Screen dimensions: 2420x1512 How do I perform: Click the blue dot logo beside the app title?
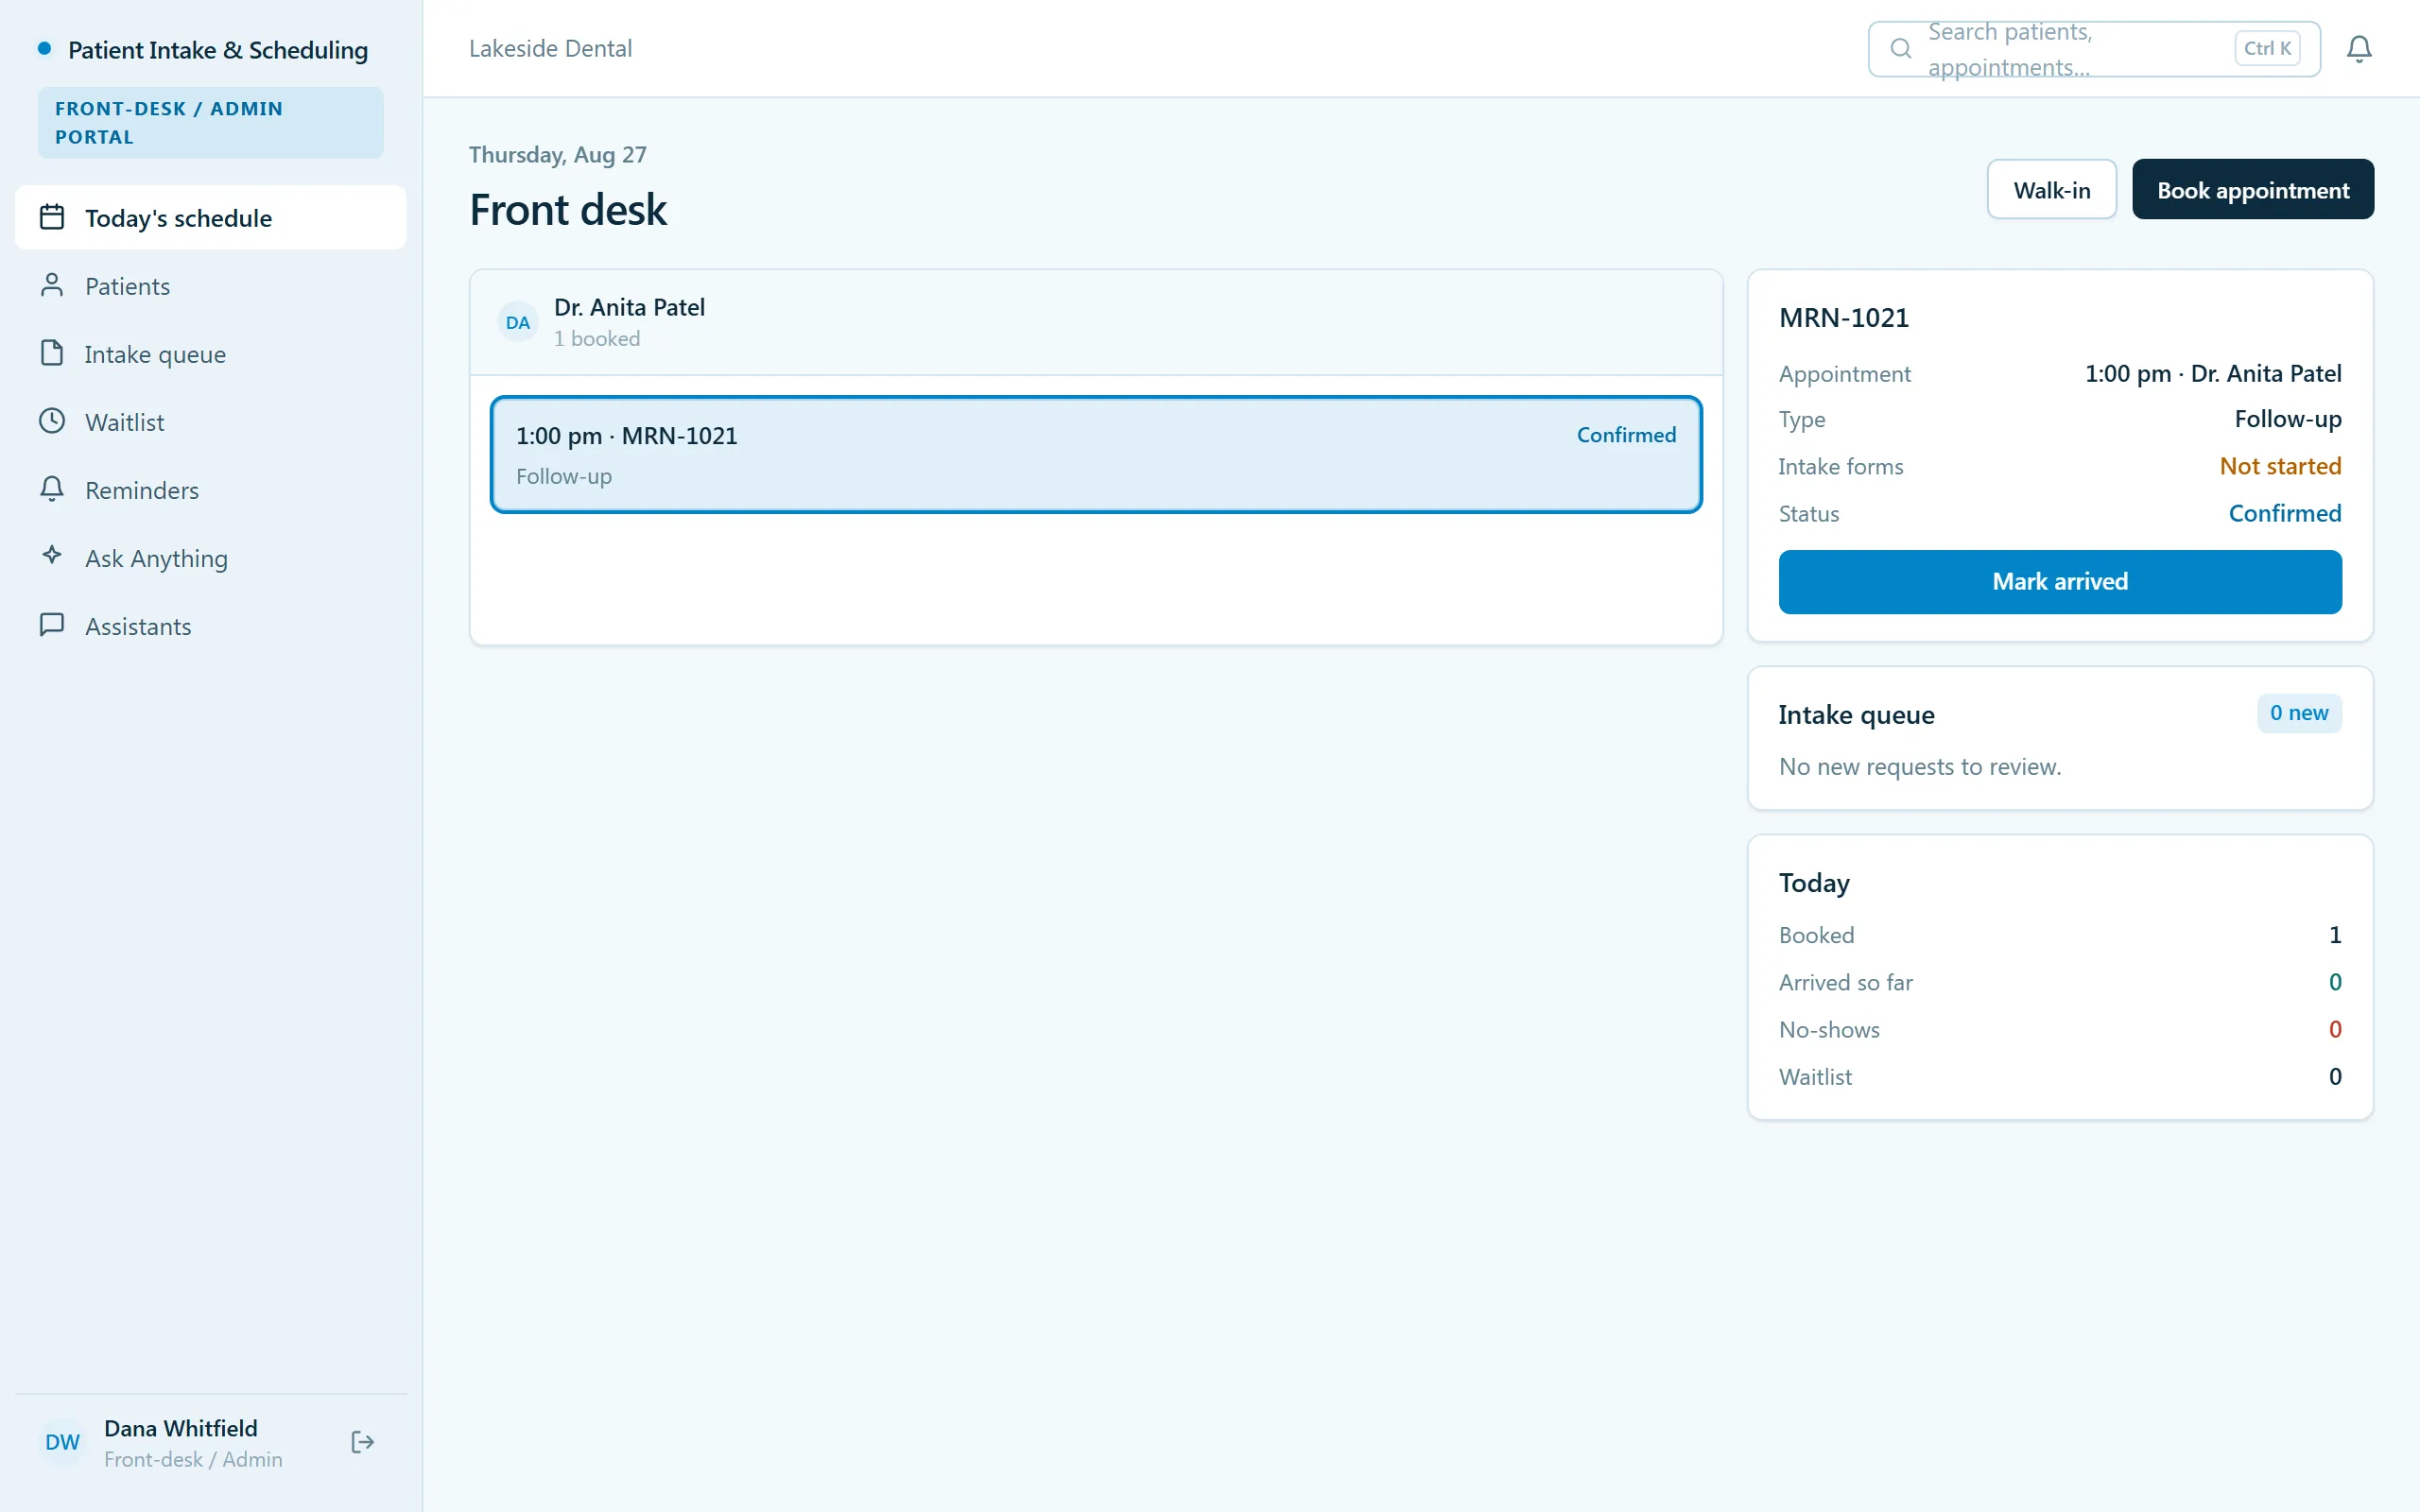(44, 48)
